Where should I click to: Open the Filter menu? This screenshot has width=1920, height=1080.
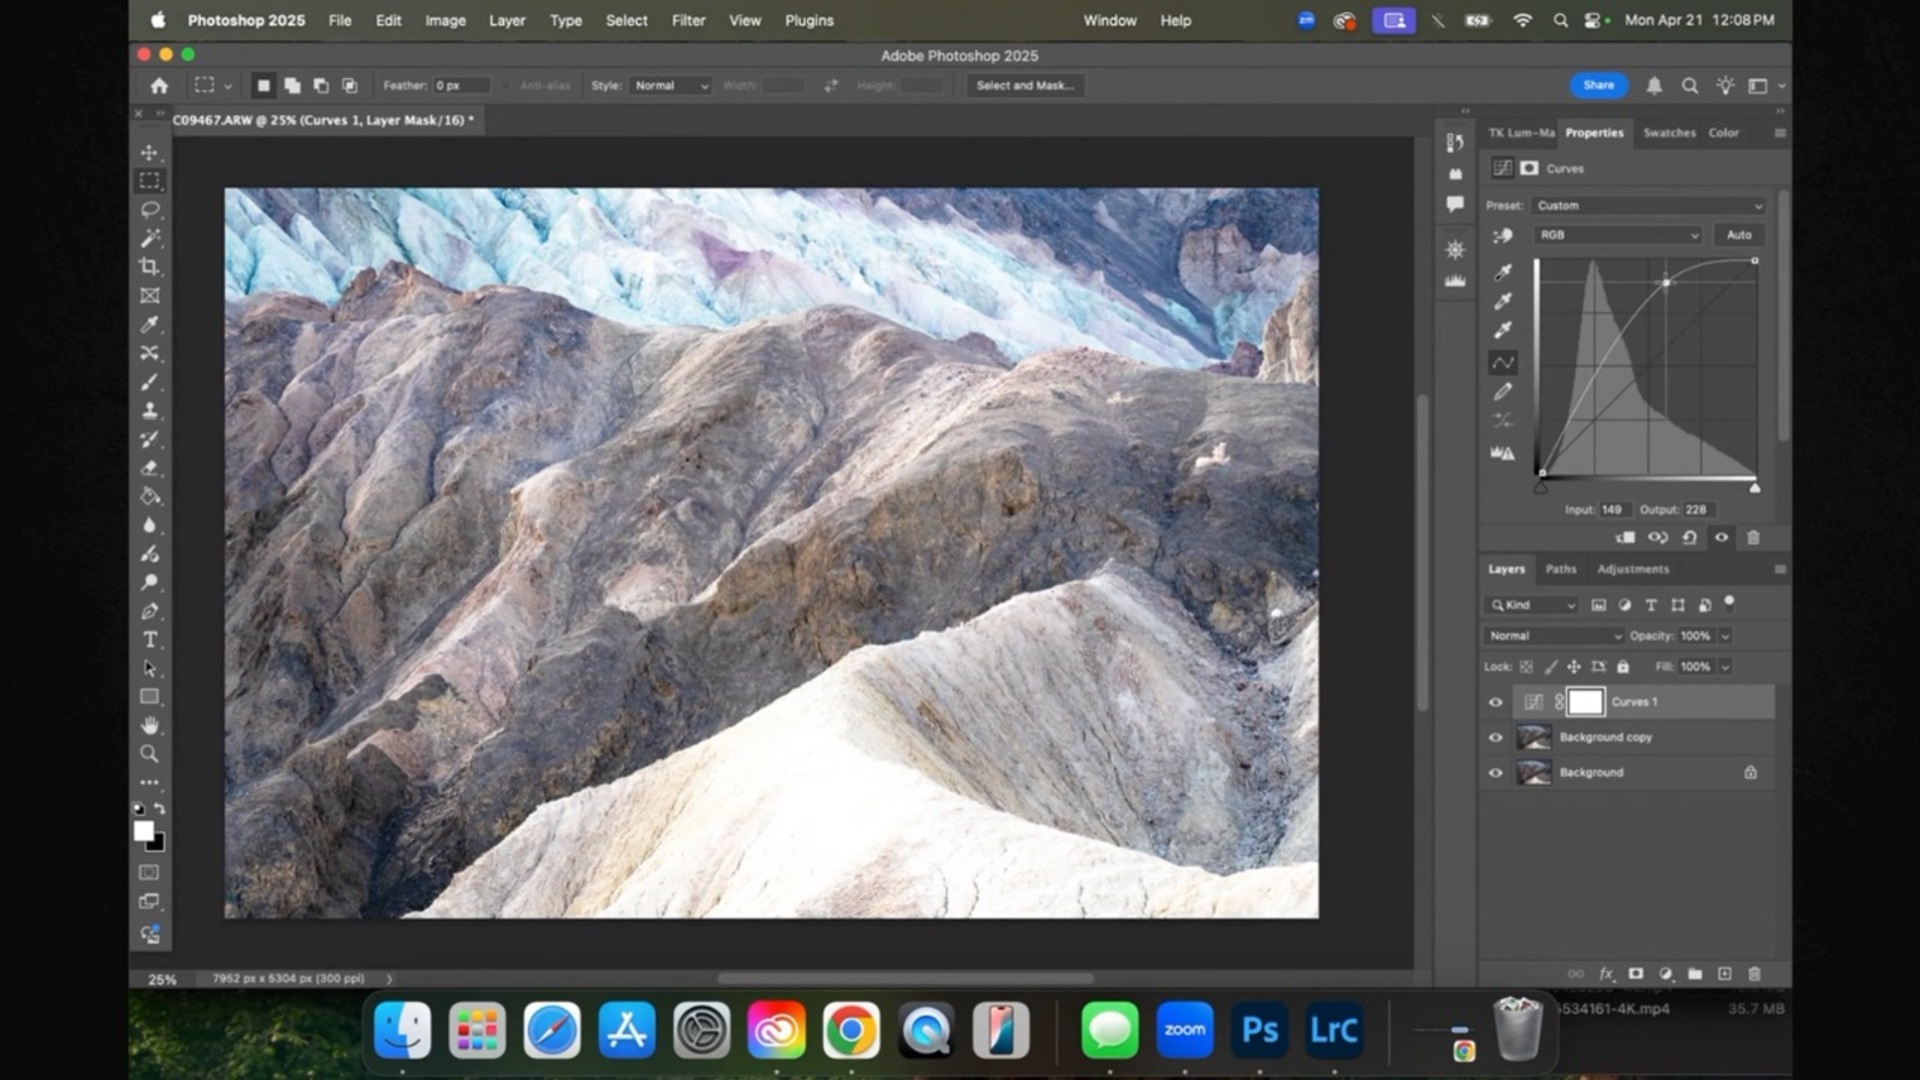(688, 20)
